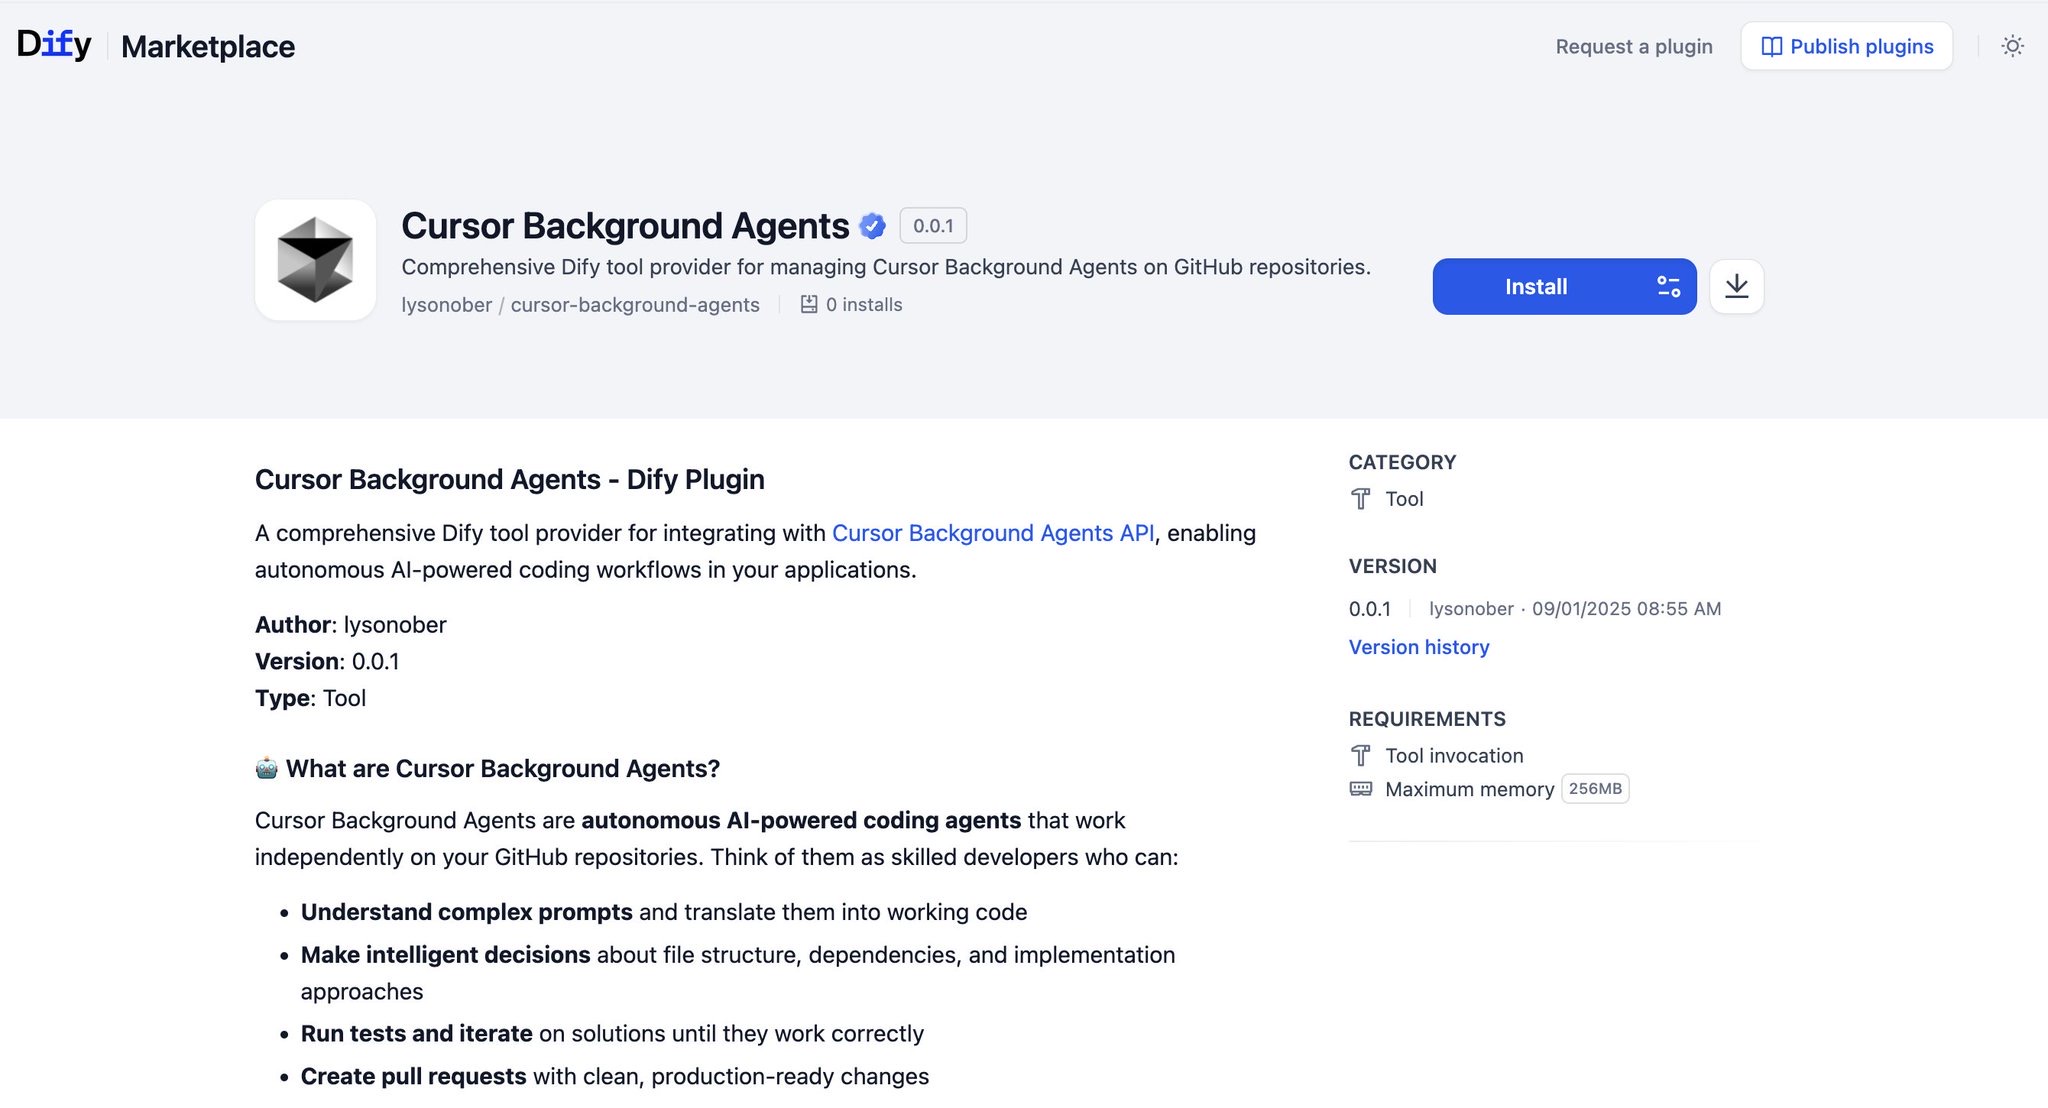Click the 'Type: Tool' line
The image size is (2048, 1108).
pyautogui.click(x=310, y=698)
